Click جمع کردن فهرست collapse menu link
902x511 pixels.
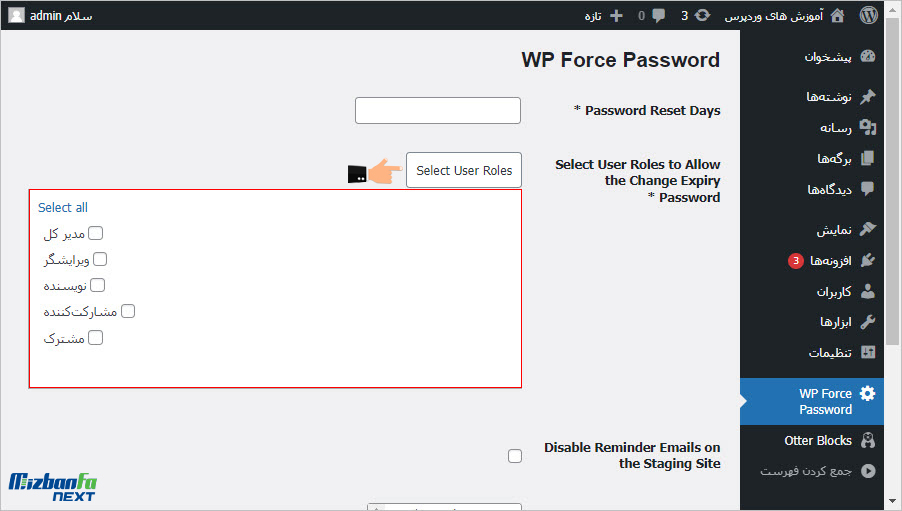click(805, 471)
